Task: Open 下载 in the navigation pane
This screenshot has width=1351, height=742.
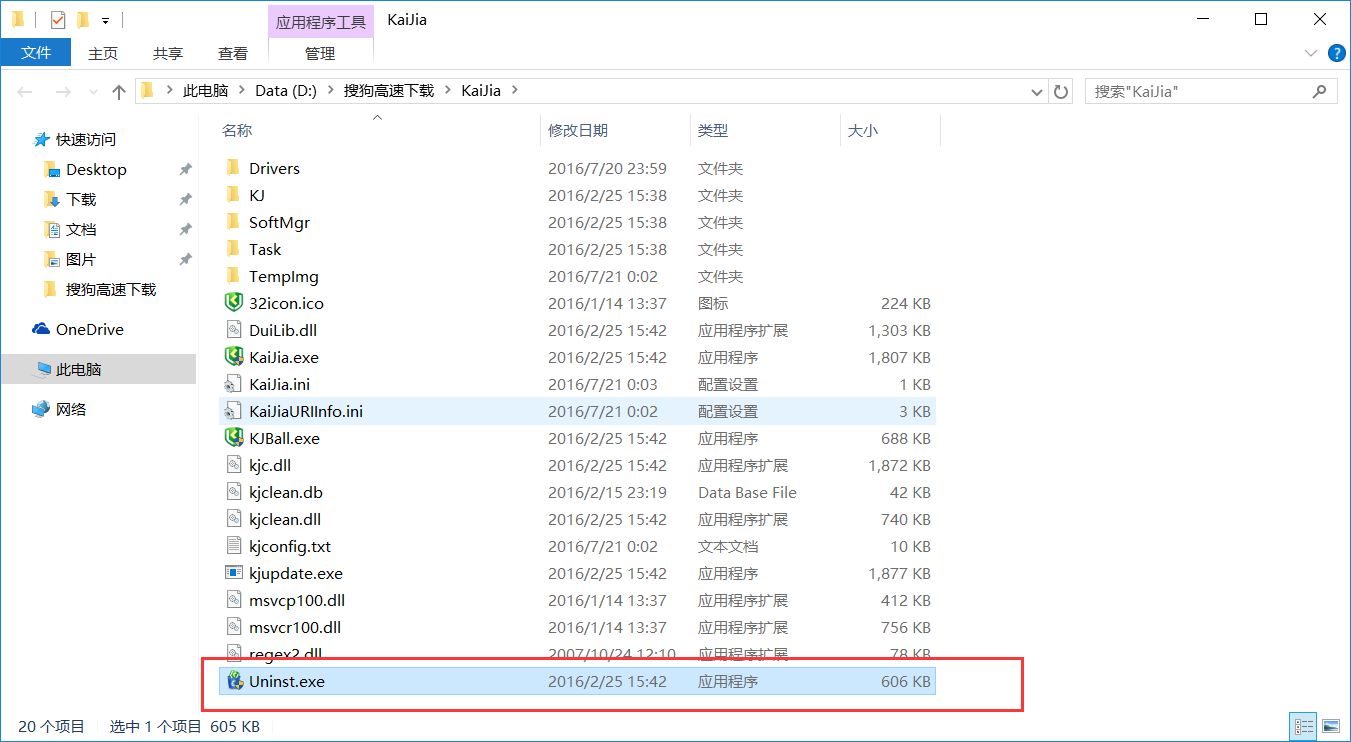Action: [81, 199]
